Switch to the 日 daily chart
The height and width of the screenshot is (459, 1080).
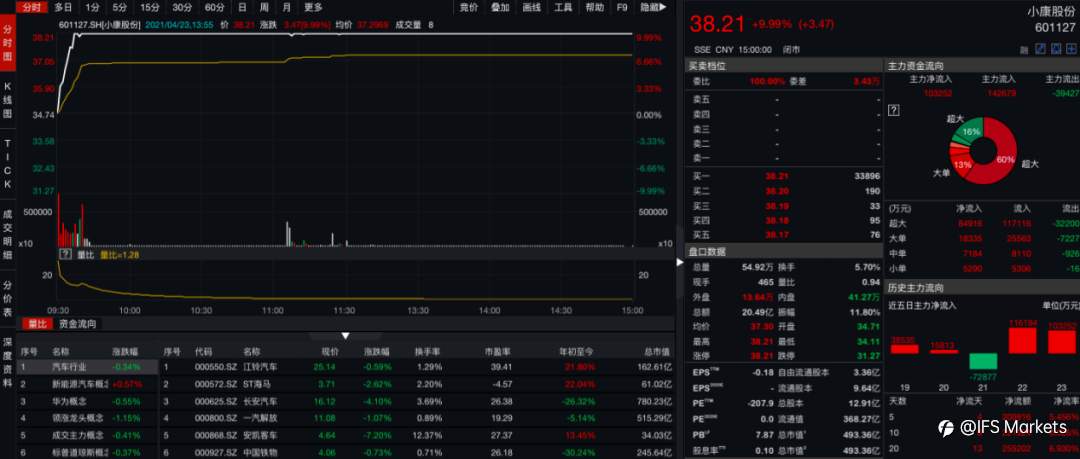click(242, 8)
